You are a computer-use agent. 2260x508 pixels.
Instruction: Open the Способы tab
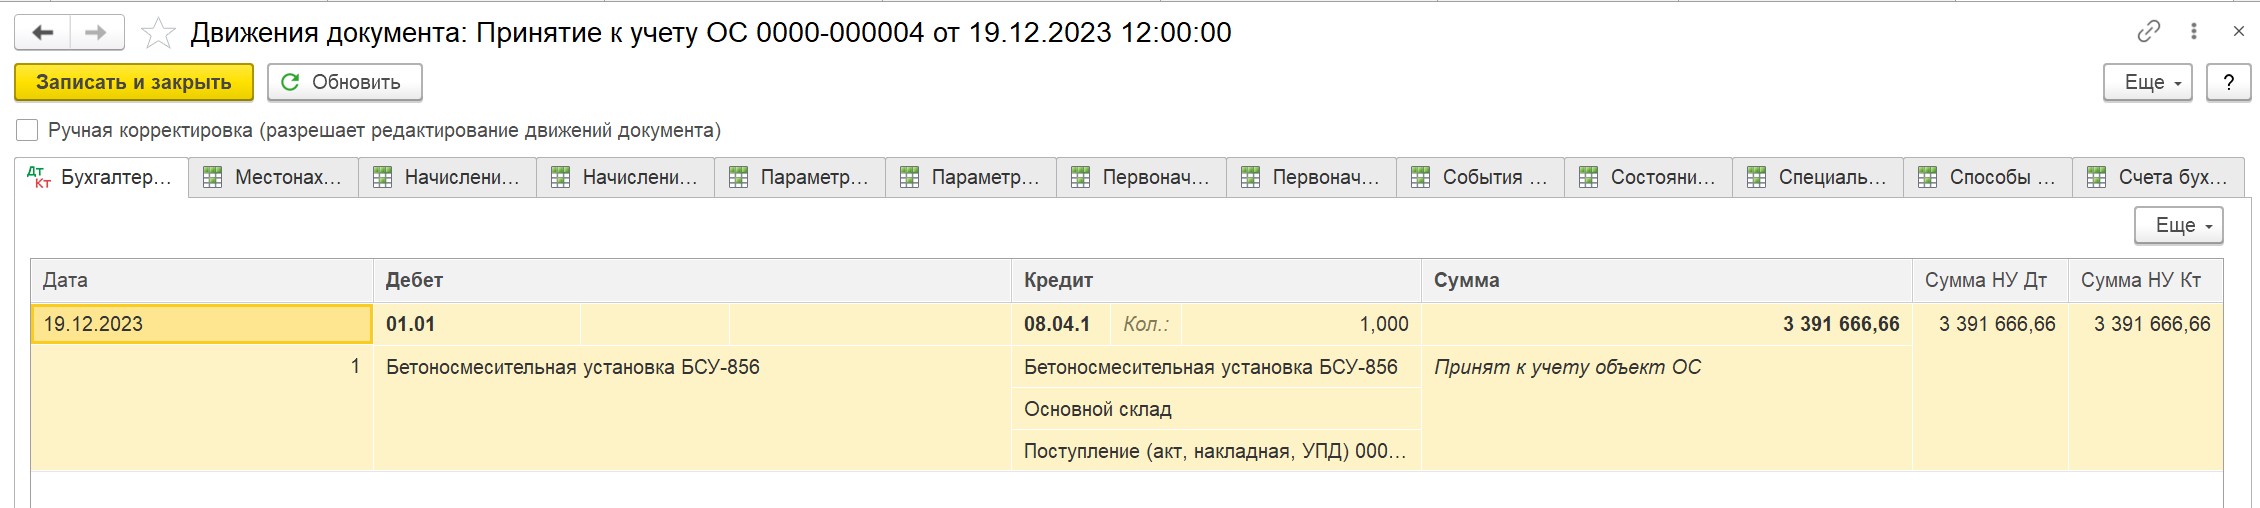coord(1987,177)
